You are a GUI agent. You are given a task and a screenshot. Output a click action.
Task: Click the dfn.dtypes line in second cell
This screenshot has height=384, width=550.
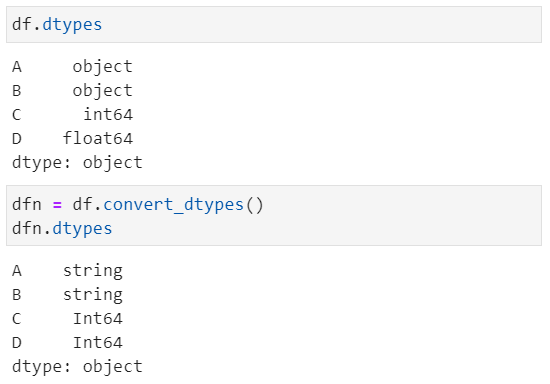click(62, 229)
